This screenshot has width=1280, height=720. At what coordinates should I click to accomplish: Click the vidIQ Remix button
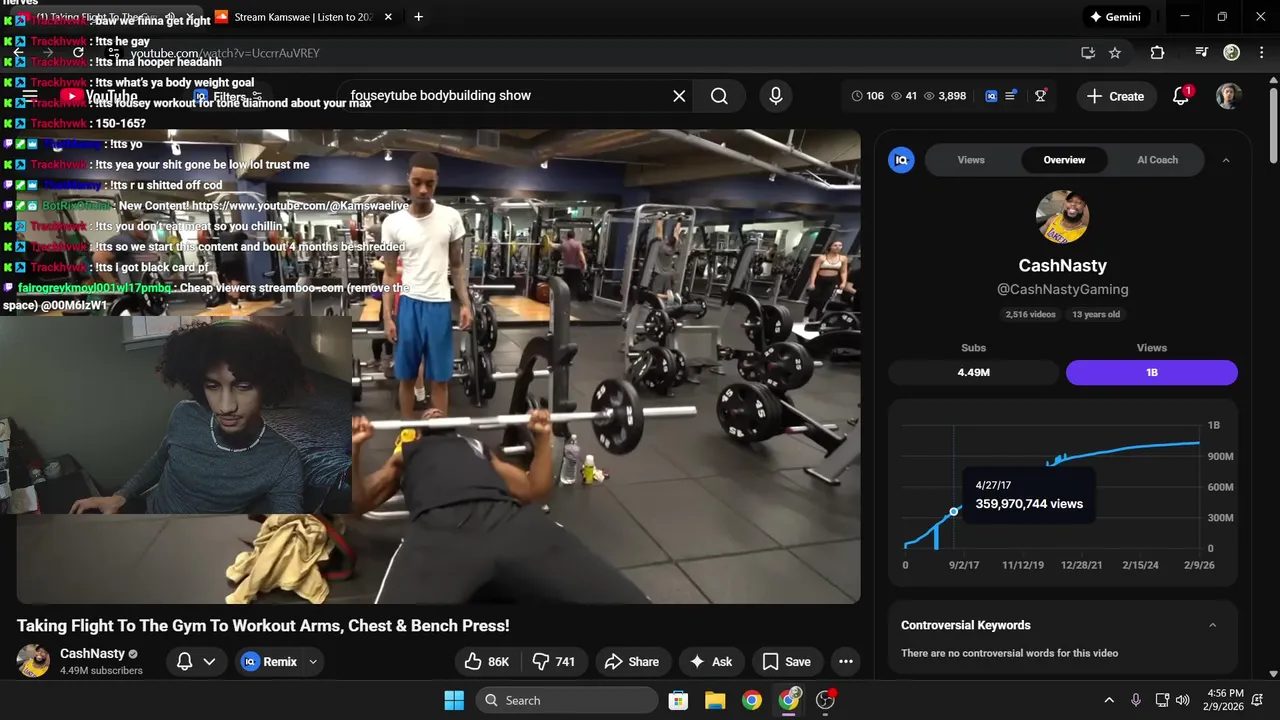point(270,661)
